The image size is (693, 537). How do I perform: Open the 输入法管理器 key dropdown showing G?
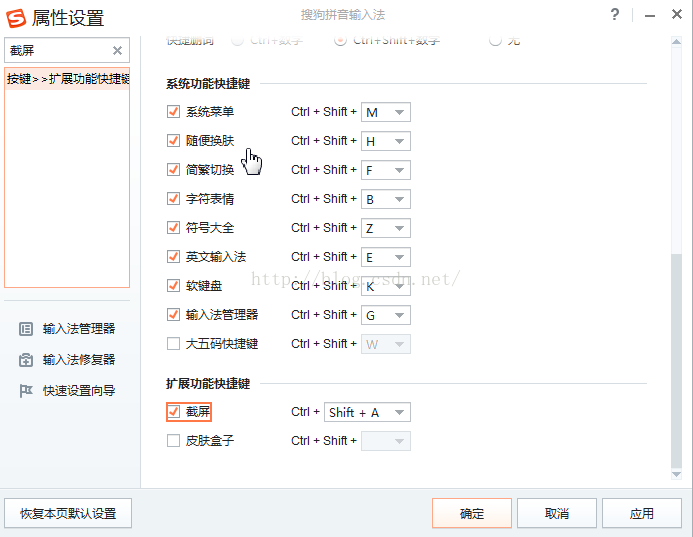(x=386, y=315)
